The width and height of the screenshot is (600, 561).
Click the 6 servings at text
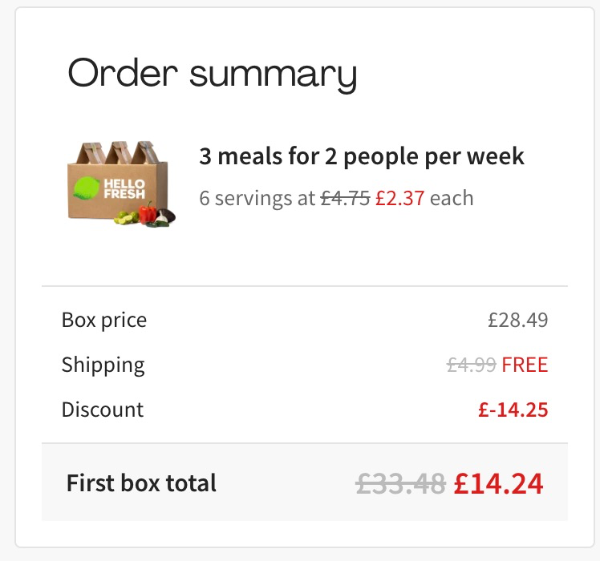tap(257, 198)
